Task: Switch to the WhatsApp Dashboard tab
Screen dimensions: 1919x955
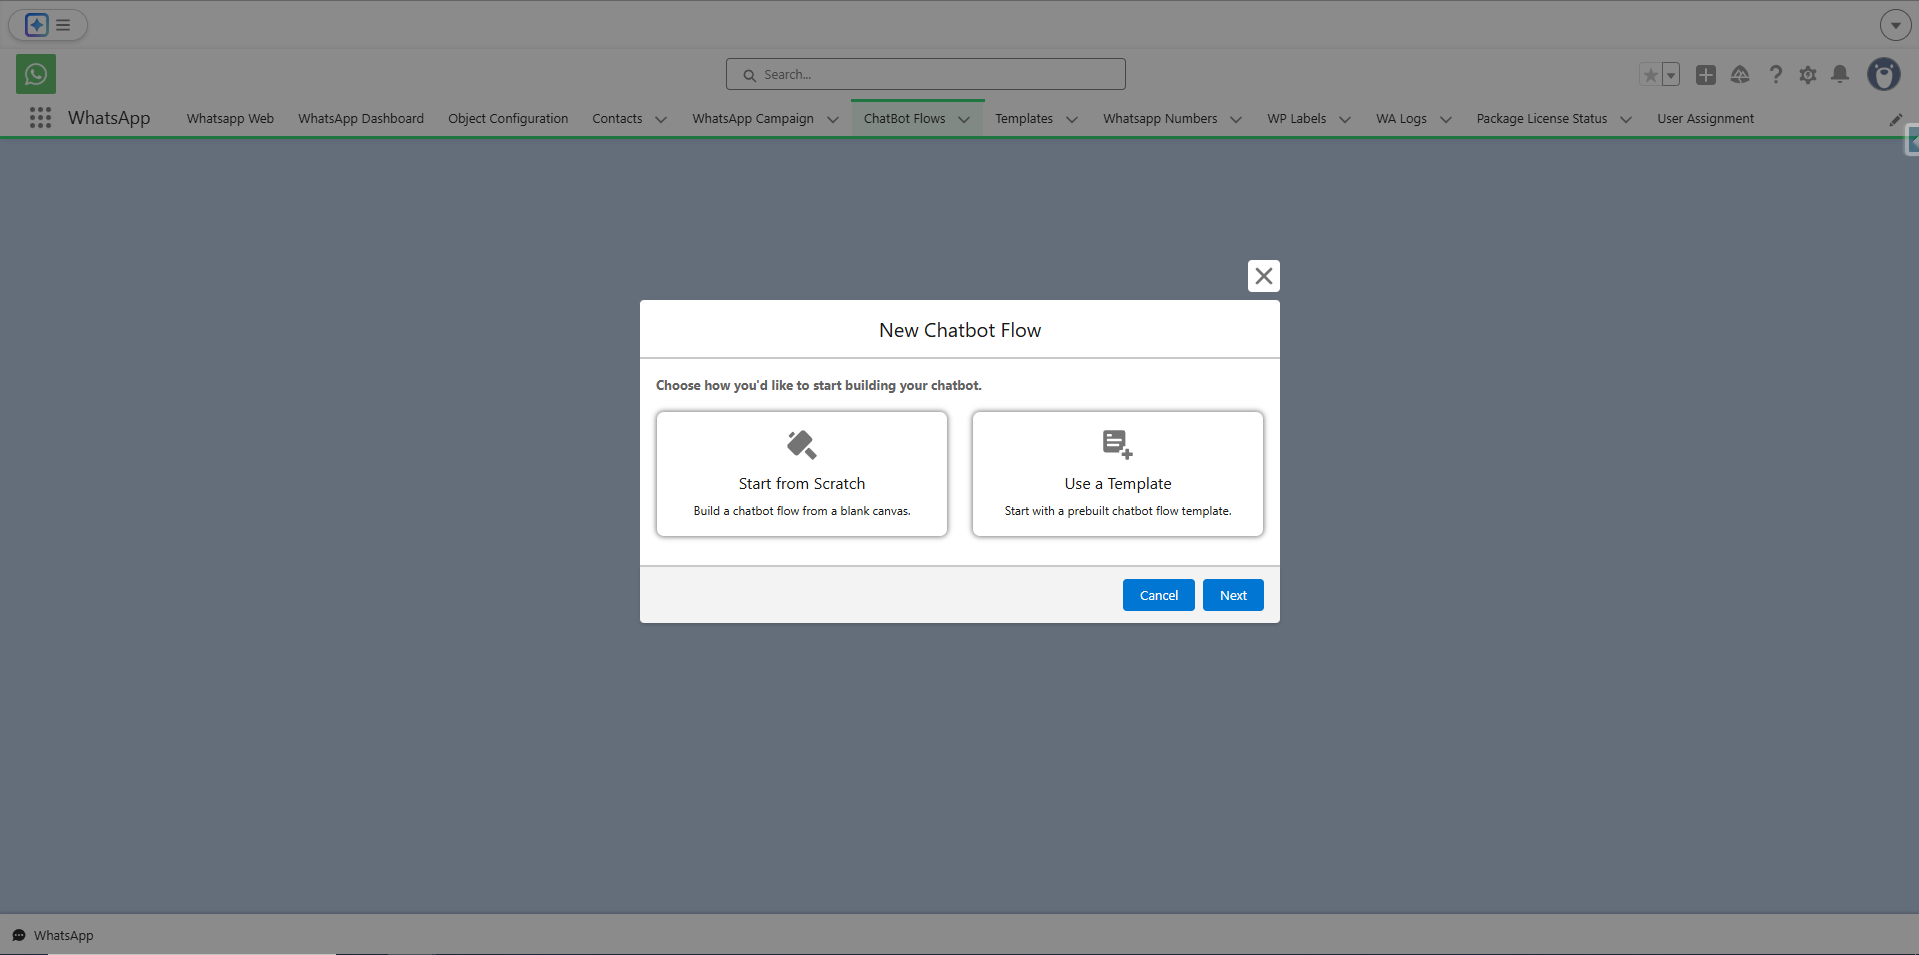Action: tap(360, 118)
